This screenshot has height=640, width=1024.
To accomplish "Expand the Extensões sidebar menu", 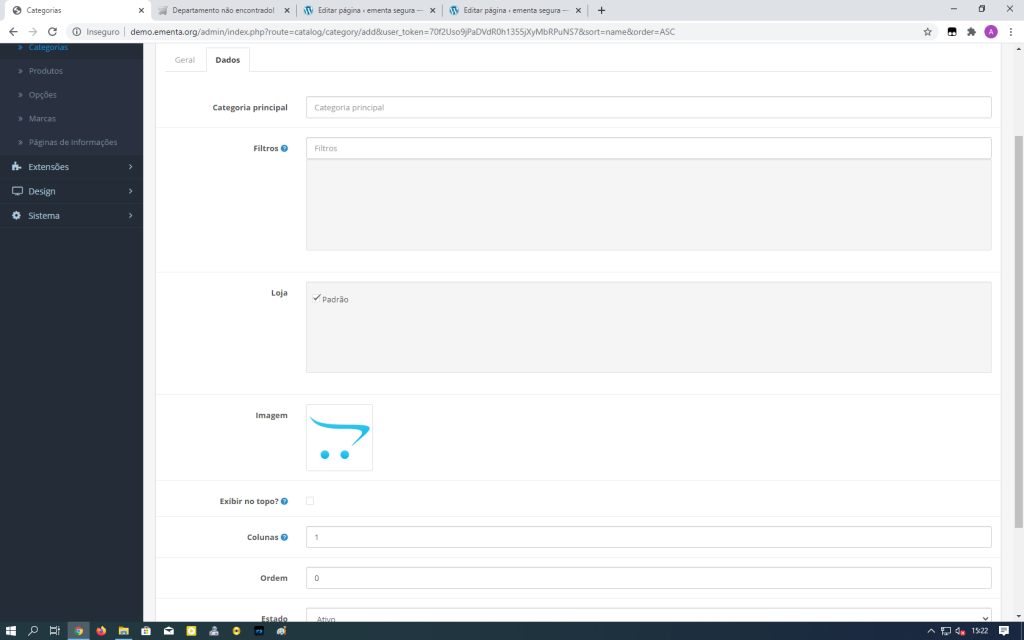I will [x=72, y=167].
